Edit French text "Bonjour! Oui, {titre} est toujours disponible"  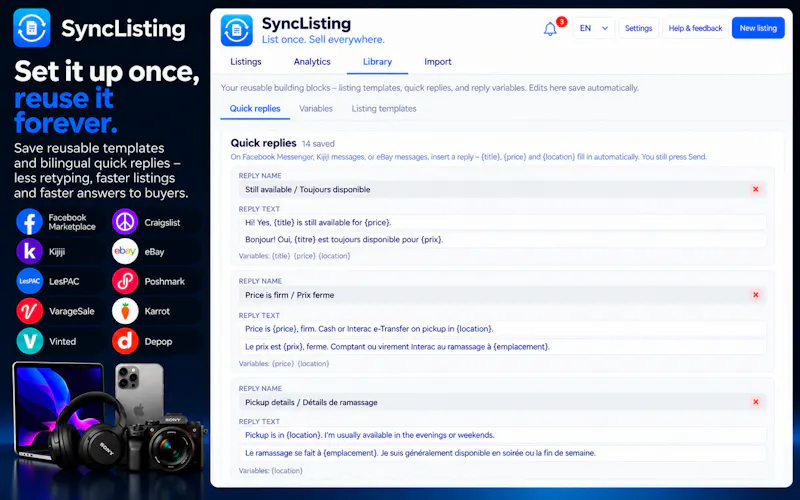coord(503,239)
